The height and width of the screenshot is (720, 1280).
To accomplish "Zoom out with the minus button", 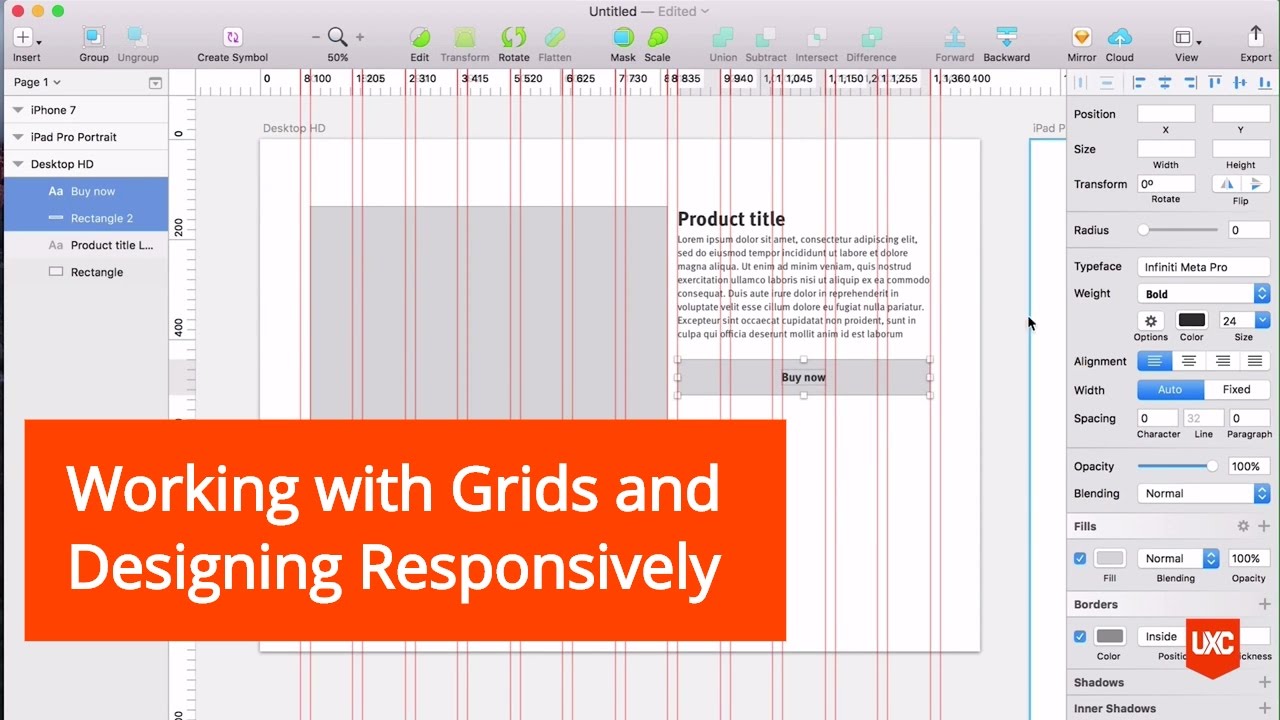I will pos(316,38).
